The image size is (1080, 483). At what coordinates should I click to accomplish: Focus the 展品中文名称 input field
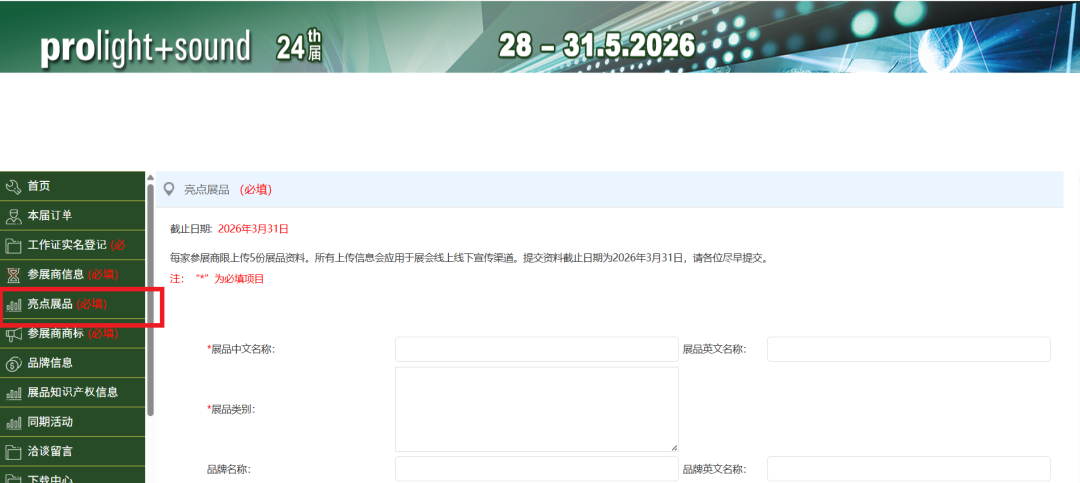click(537, 349)
